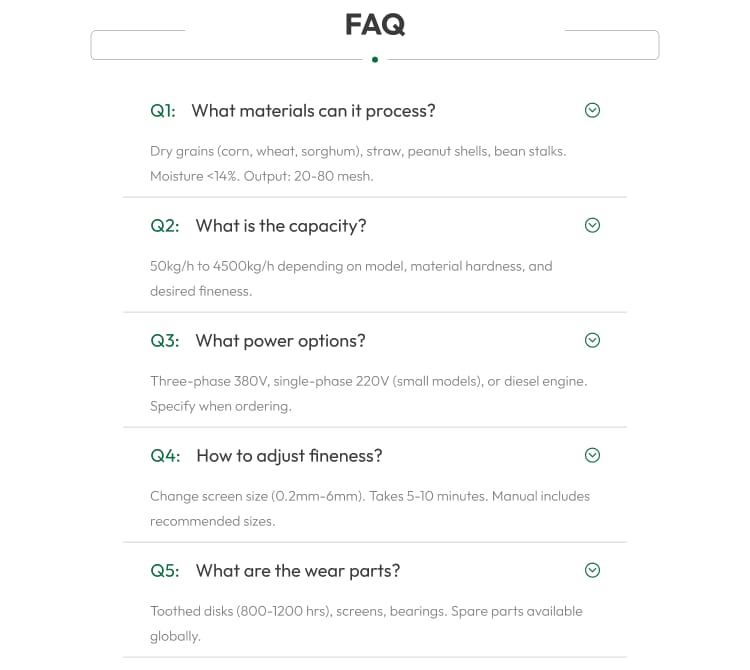Click the FAQ heading
This screenshot has height=670, width=750.
coord(375,24)
